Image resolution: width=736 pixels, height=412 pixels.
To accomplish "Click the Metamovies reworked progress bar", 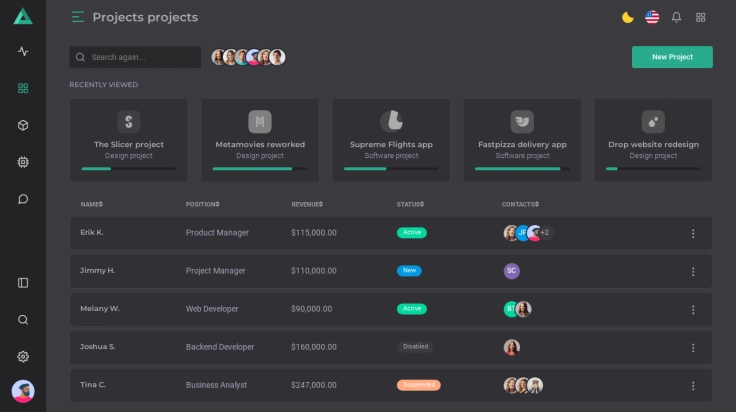I will [260, 169].
